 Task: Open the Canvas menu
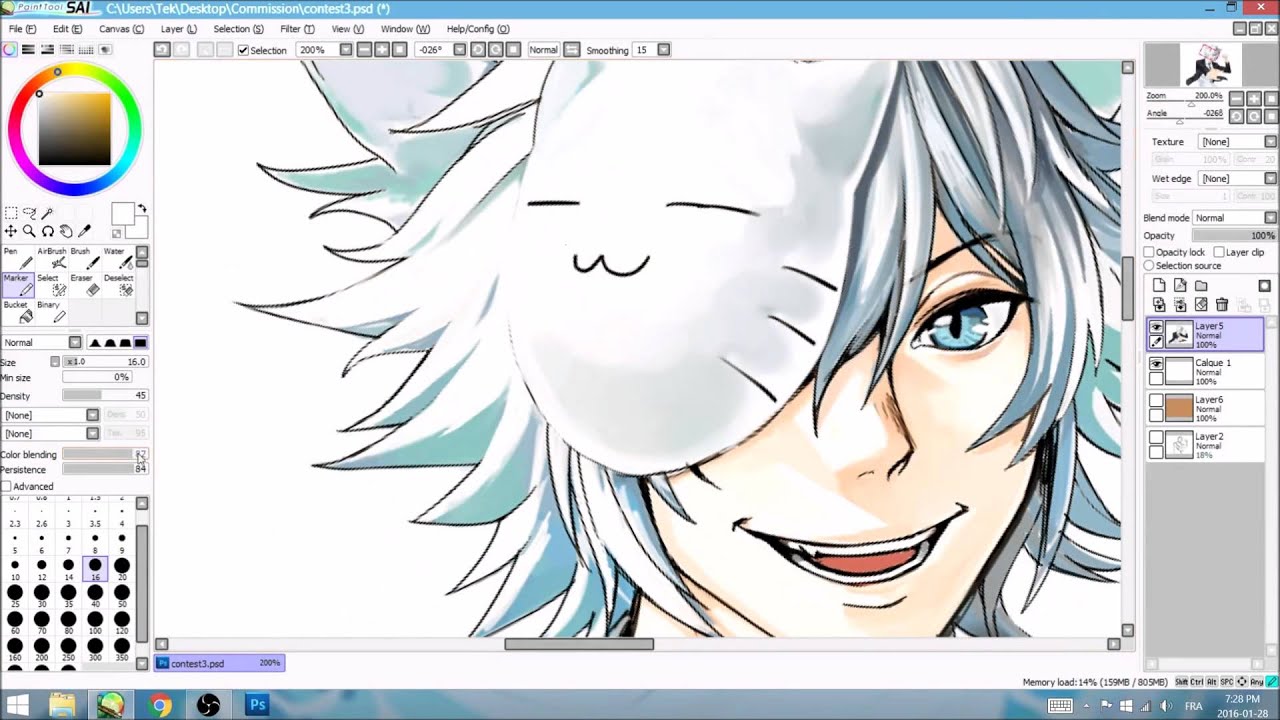[x=122, y=29]
